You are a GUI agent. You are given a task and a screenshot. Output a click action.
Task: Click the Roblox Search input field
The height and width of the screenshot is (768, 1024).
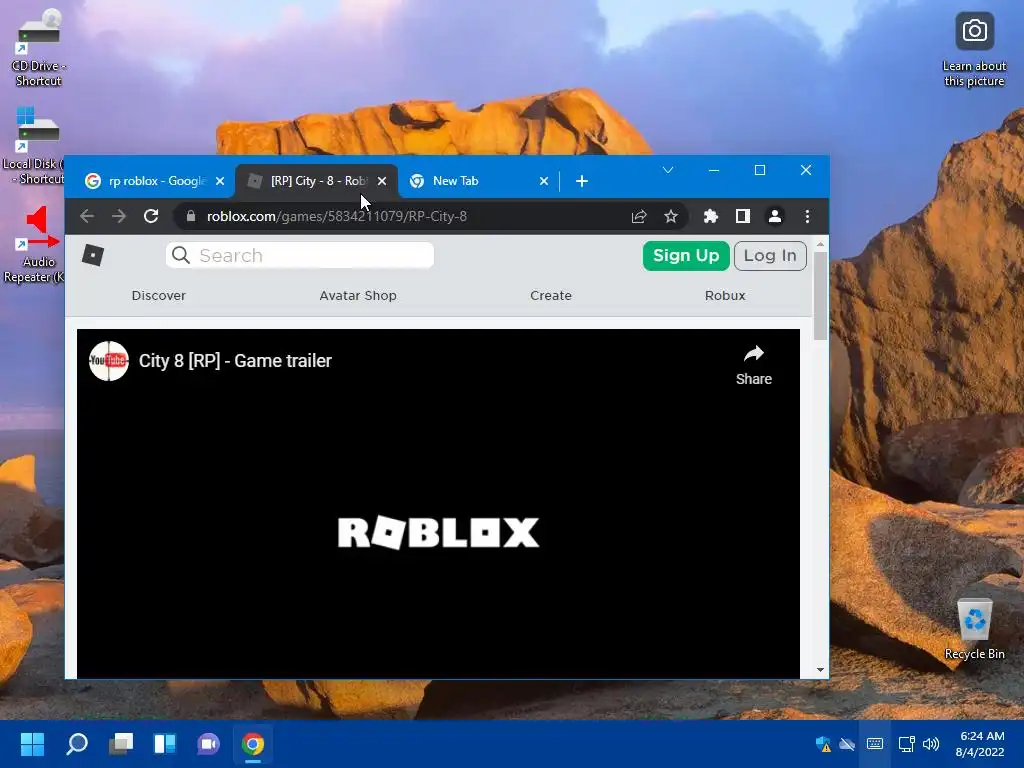(300, 255)
